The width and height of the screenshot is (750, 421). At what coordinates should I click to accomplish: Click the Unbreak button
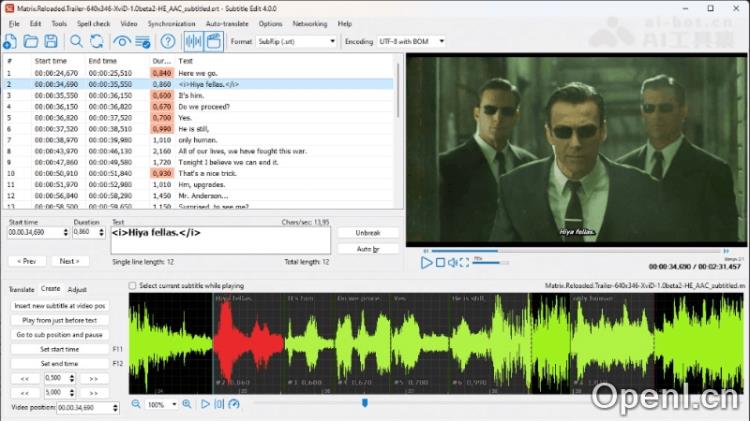pos(368,232)
